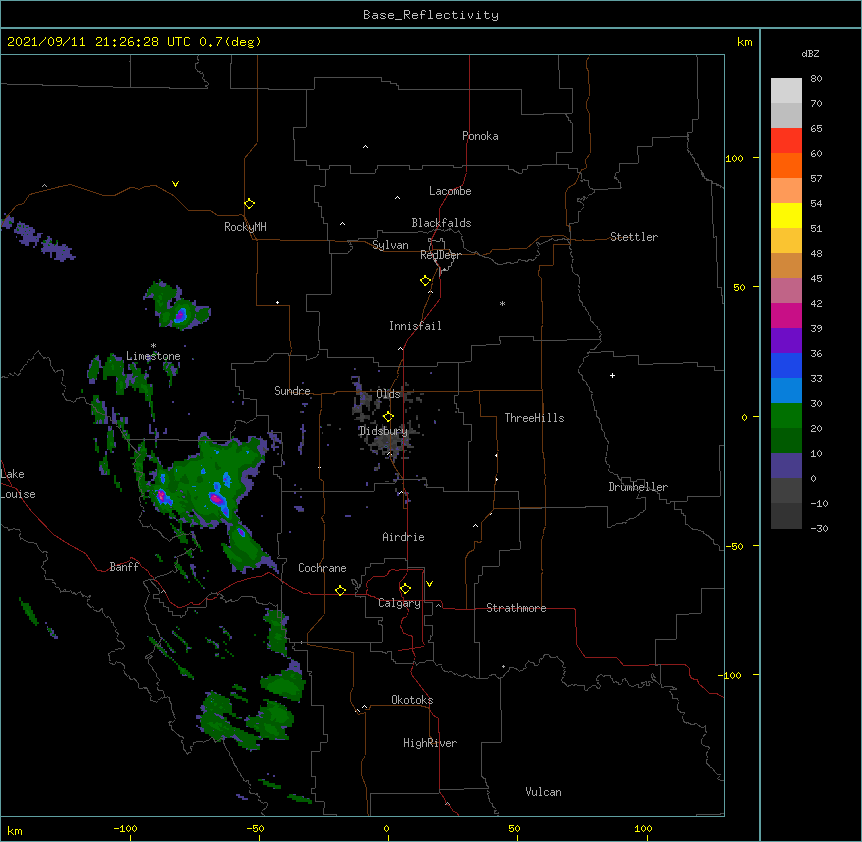Image resolution: width=862 pixels, height=842 pixels.
Task: Click the Limestone label
Action: (153, 356)
